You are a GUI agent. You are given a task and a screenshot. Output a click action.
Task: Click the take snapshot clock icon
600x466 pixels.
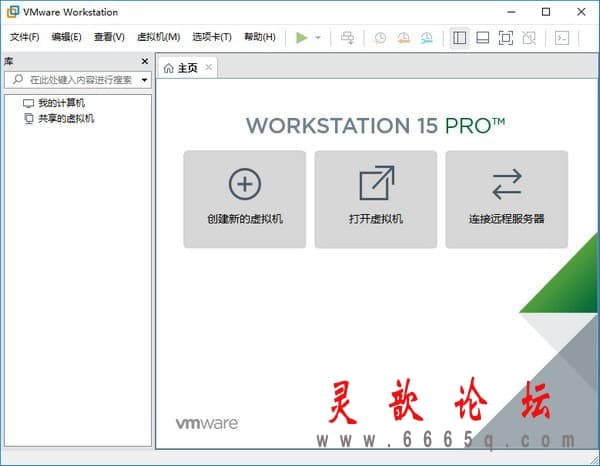click(380, 37)
